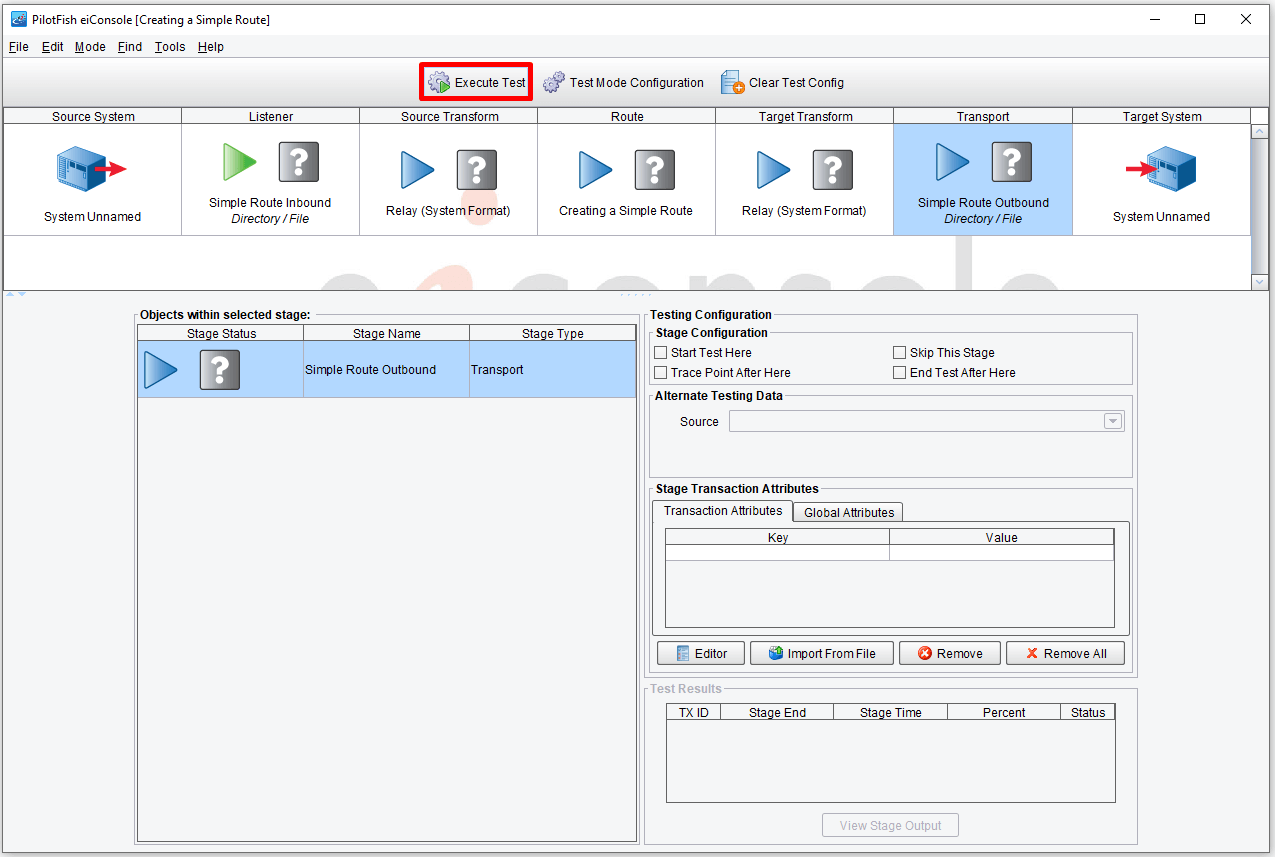The height and width of the screenshot is (857, 1275).
Task: Click the Remove attribute button
Action: 950,653
